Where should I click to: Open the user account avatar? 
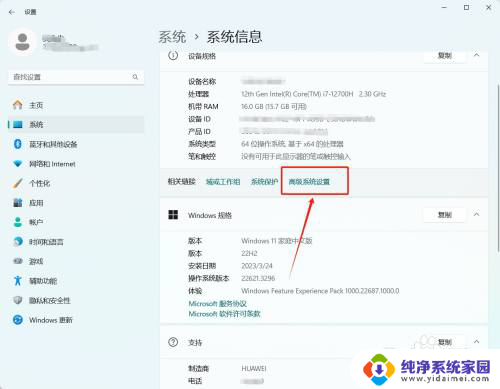tap(22, 43)
